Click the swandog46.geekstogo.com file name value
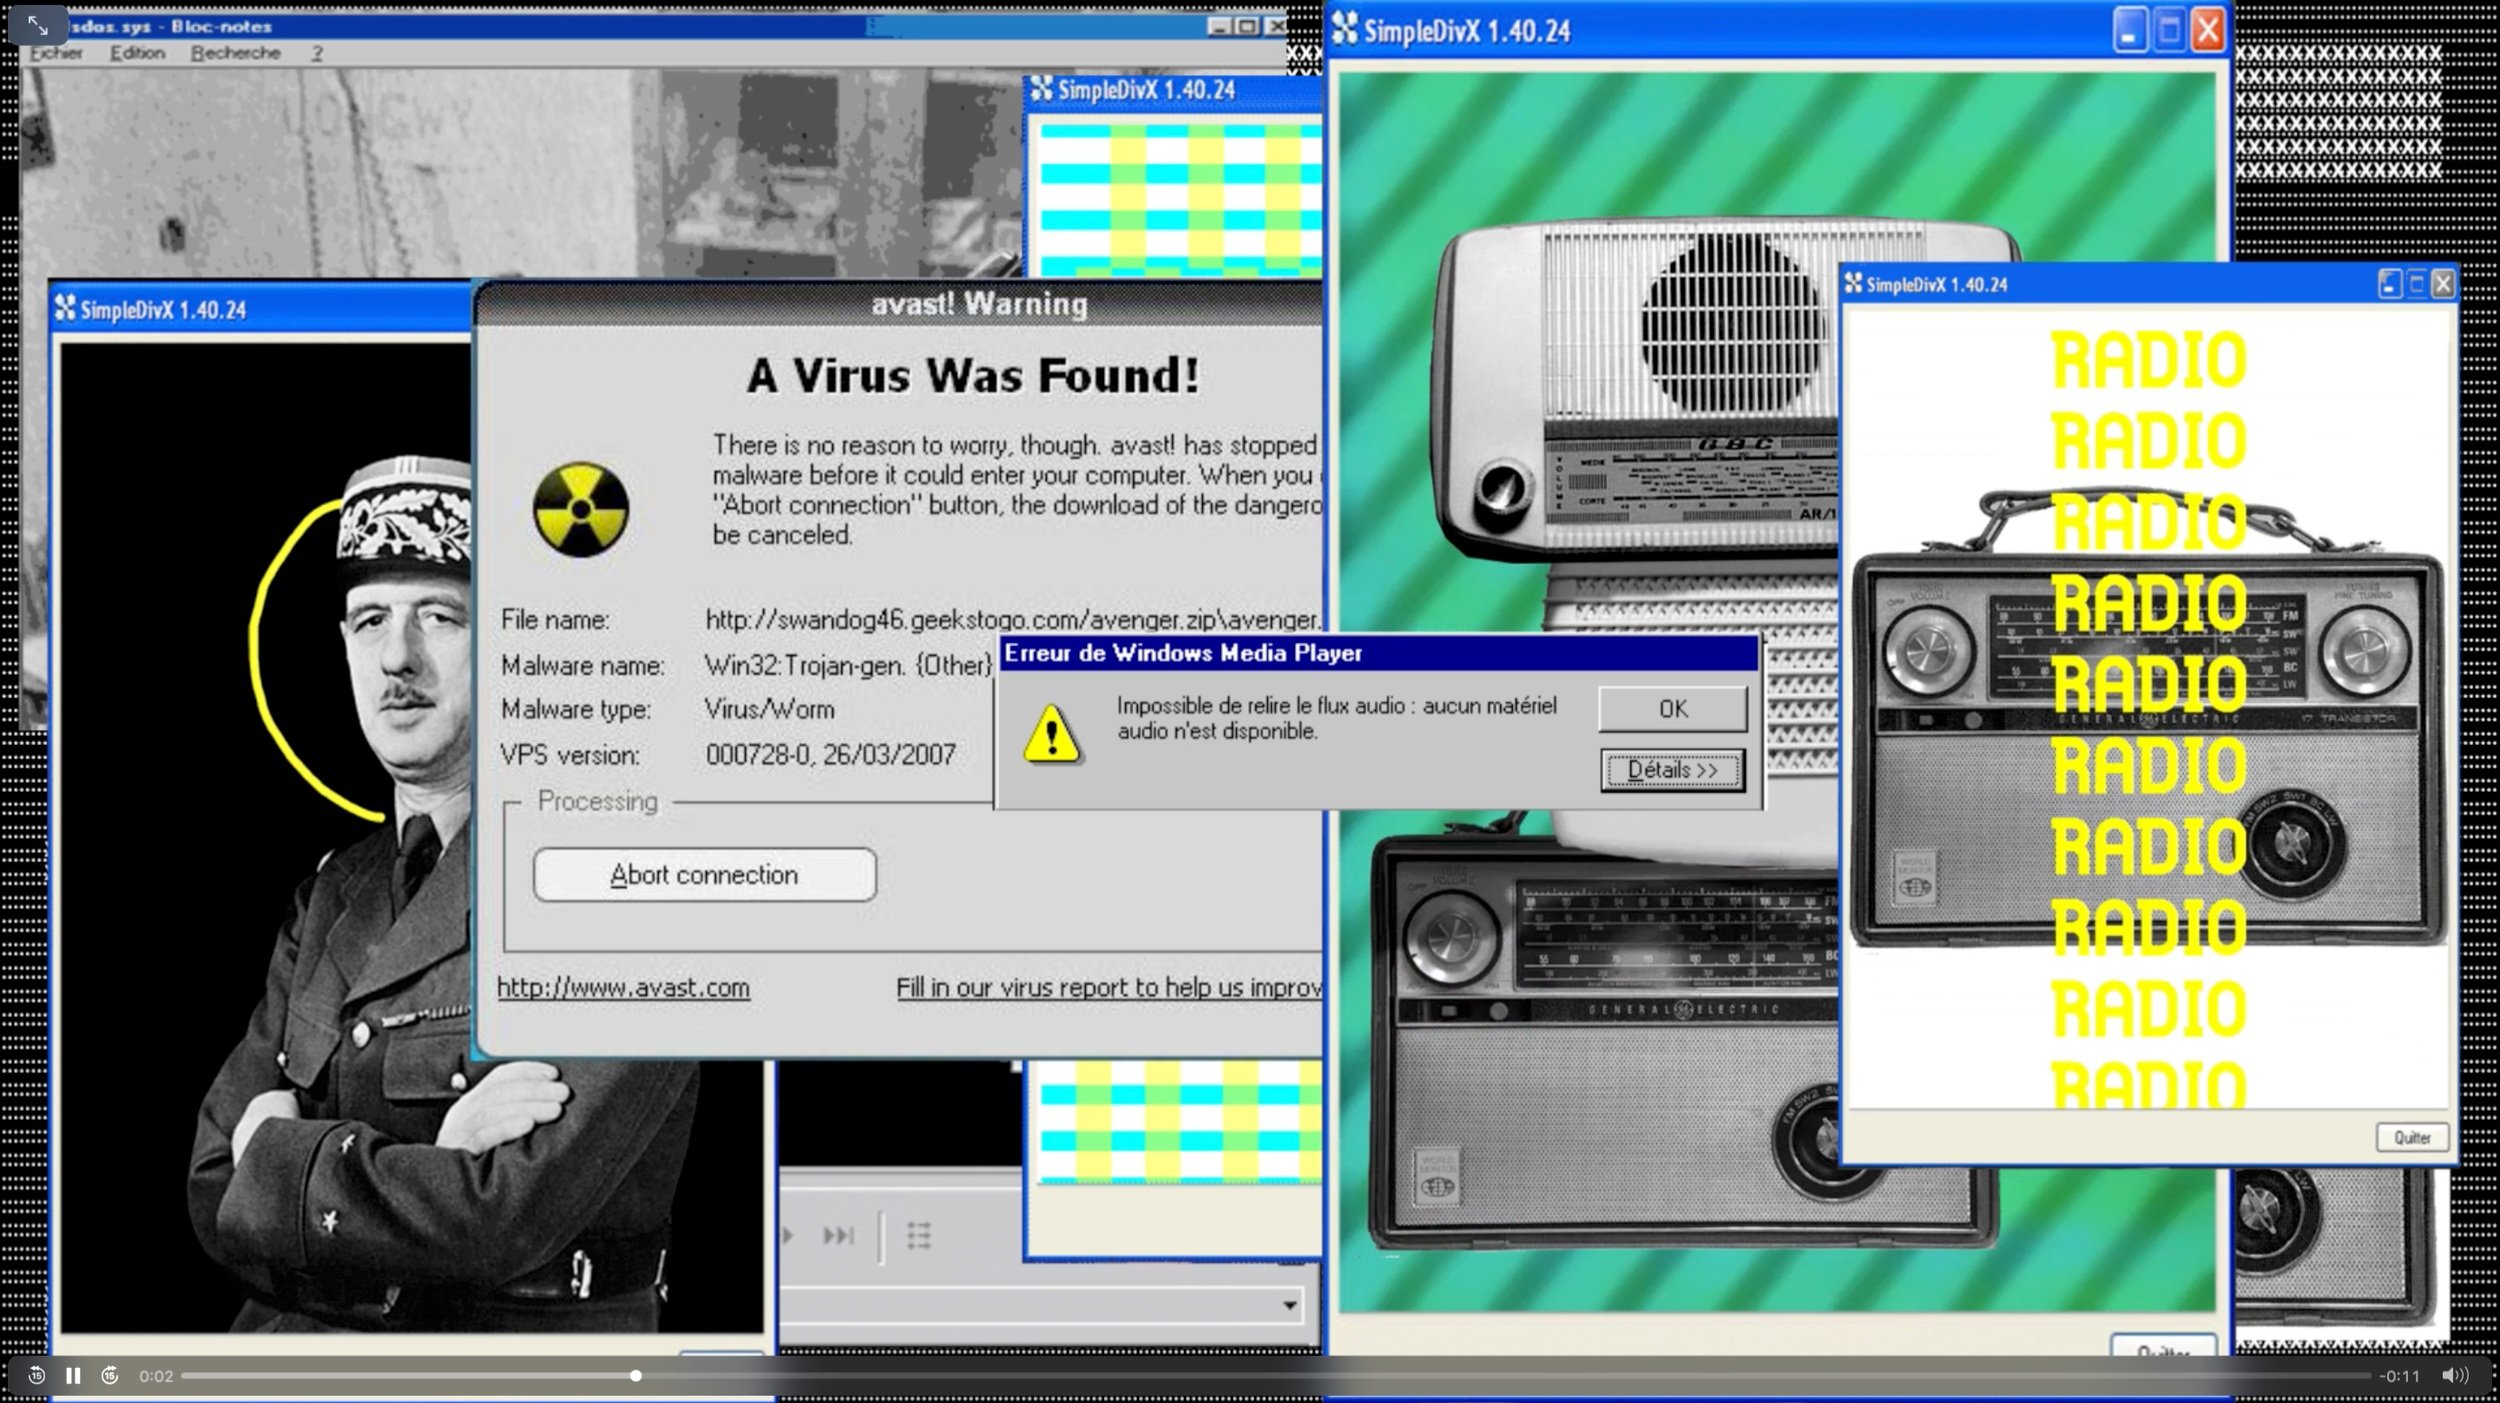Screen dimensions: 2500x1403 click(x=1013, y=620)
